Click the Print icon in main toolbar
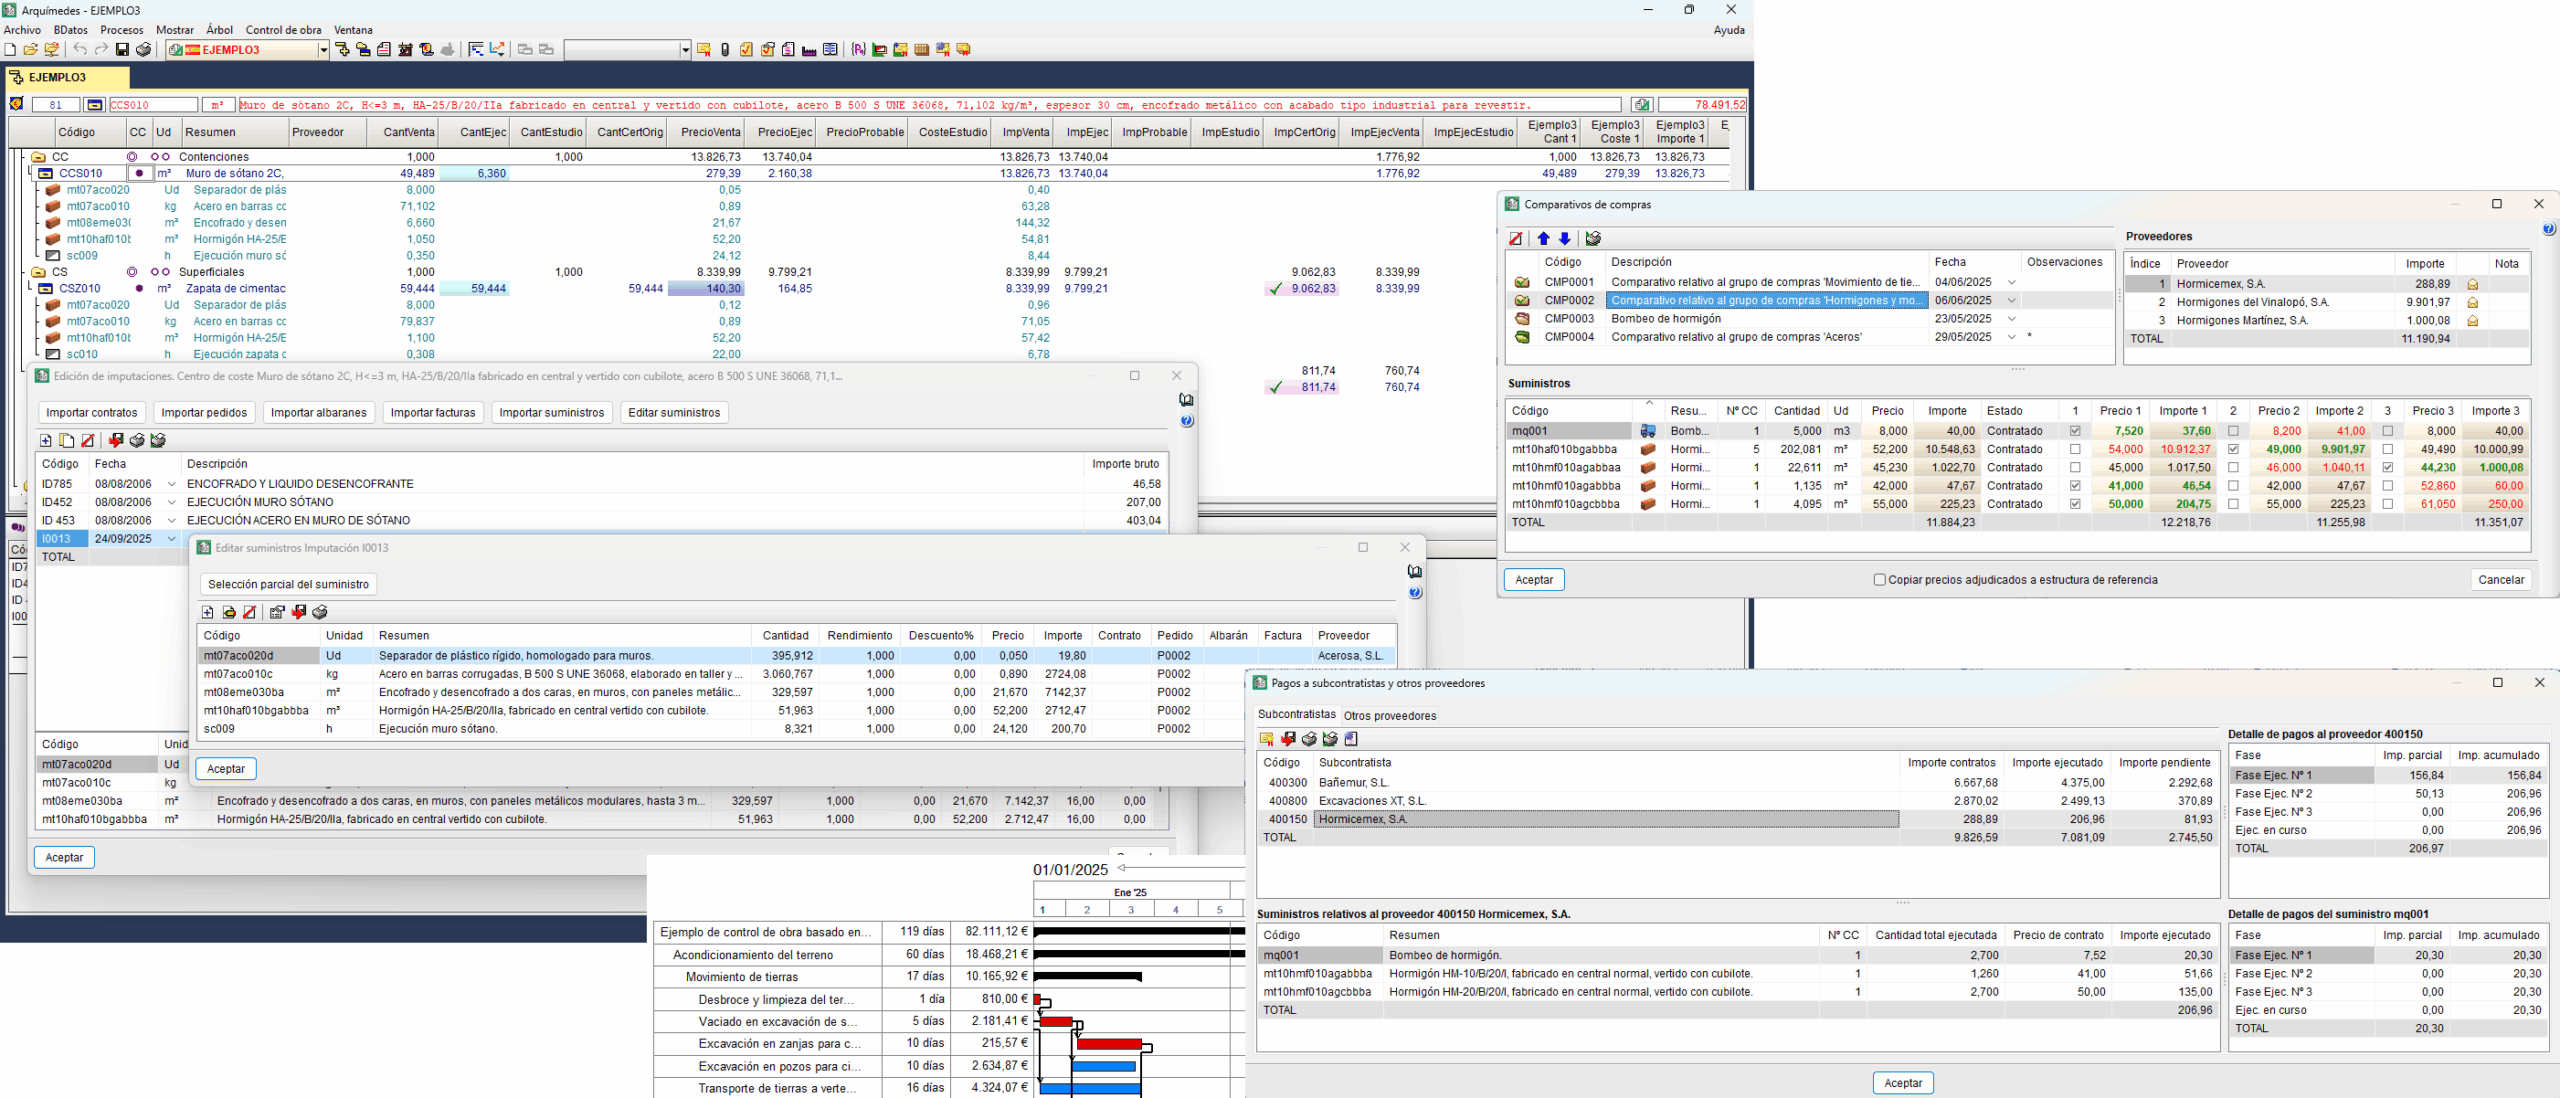Screen dimensions: 2560x1098 pyautogui.click(x=144, y=50)
